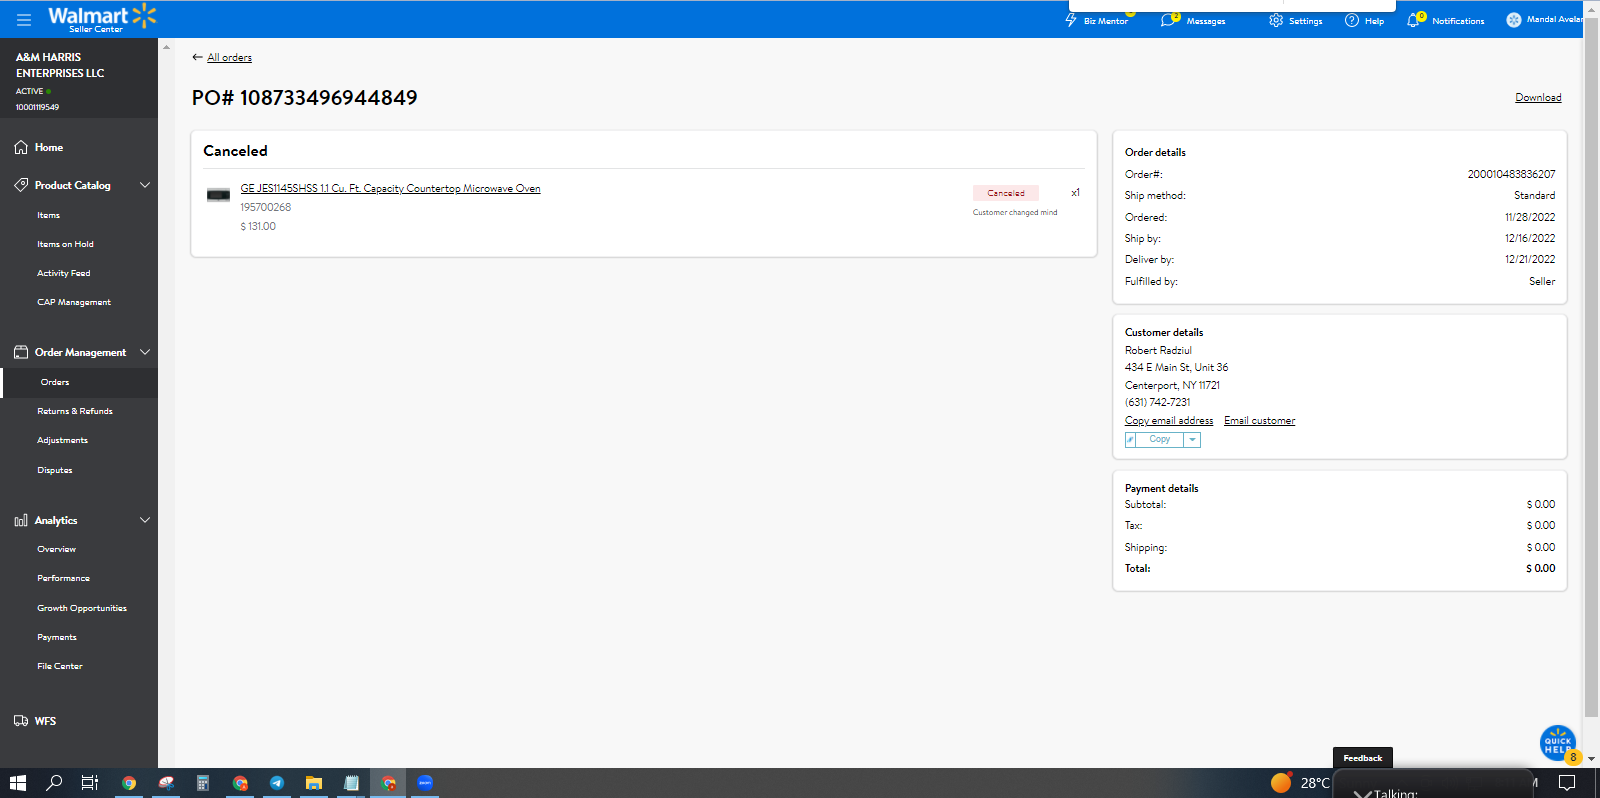
Task: Open the Feedback tab button
Action: [x=1362, y=758]
